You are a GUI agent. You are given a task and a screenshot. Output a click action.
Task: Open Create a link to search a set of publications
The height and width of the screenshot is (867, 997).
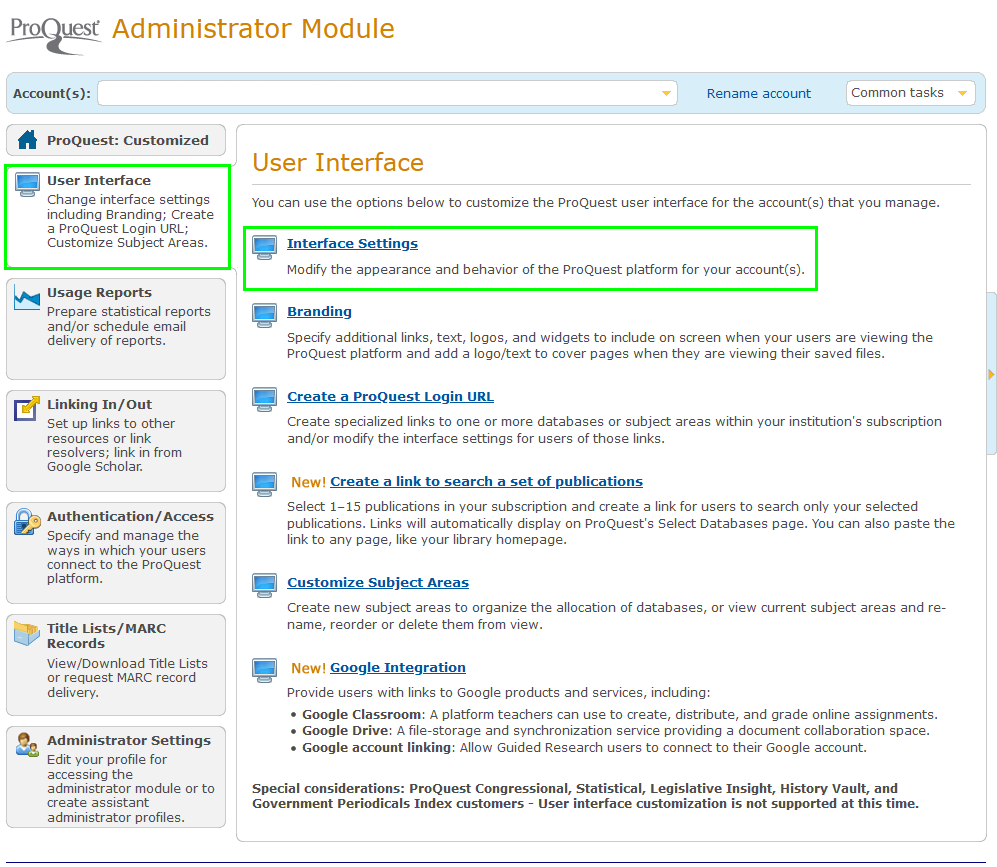click(486, 482)
